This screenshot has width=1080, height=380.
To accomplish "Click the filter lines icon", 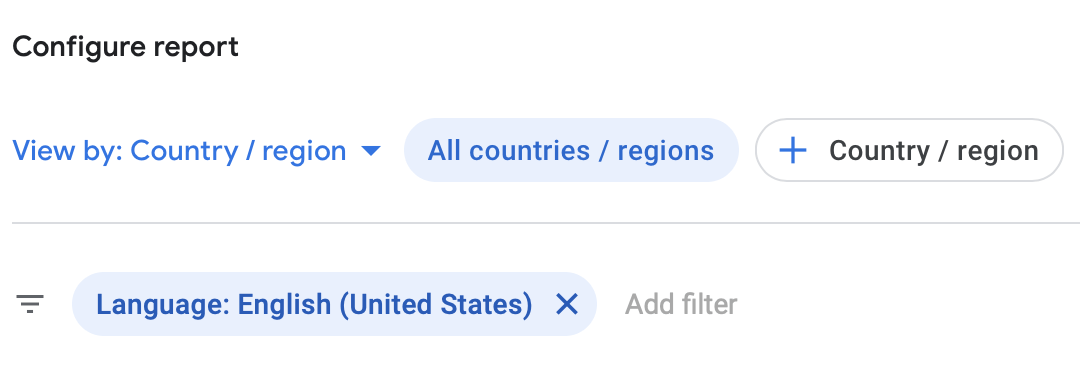I will 30,304.
